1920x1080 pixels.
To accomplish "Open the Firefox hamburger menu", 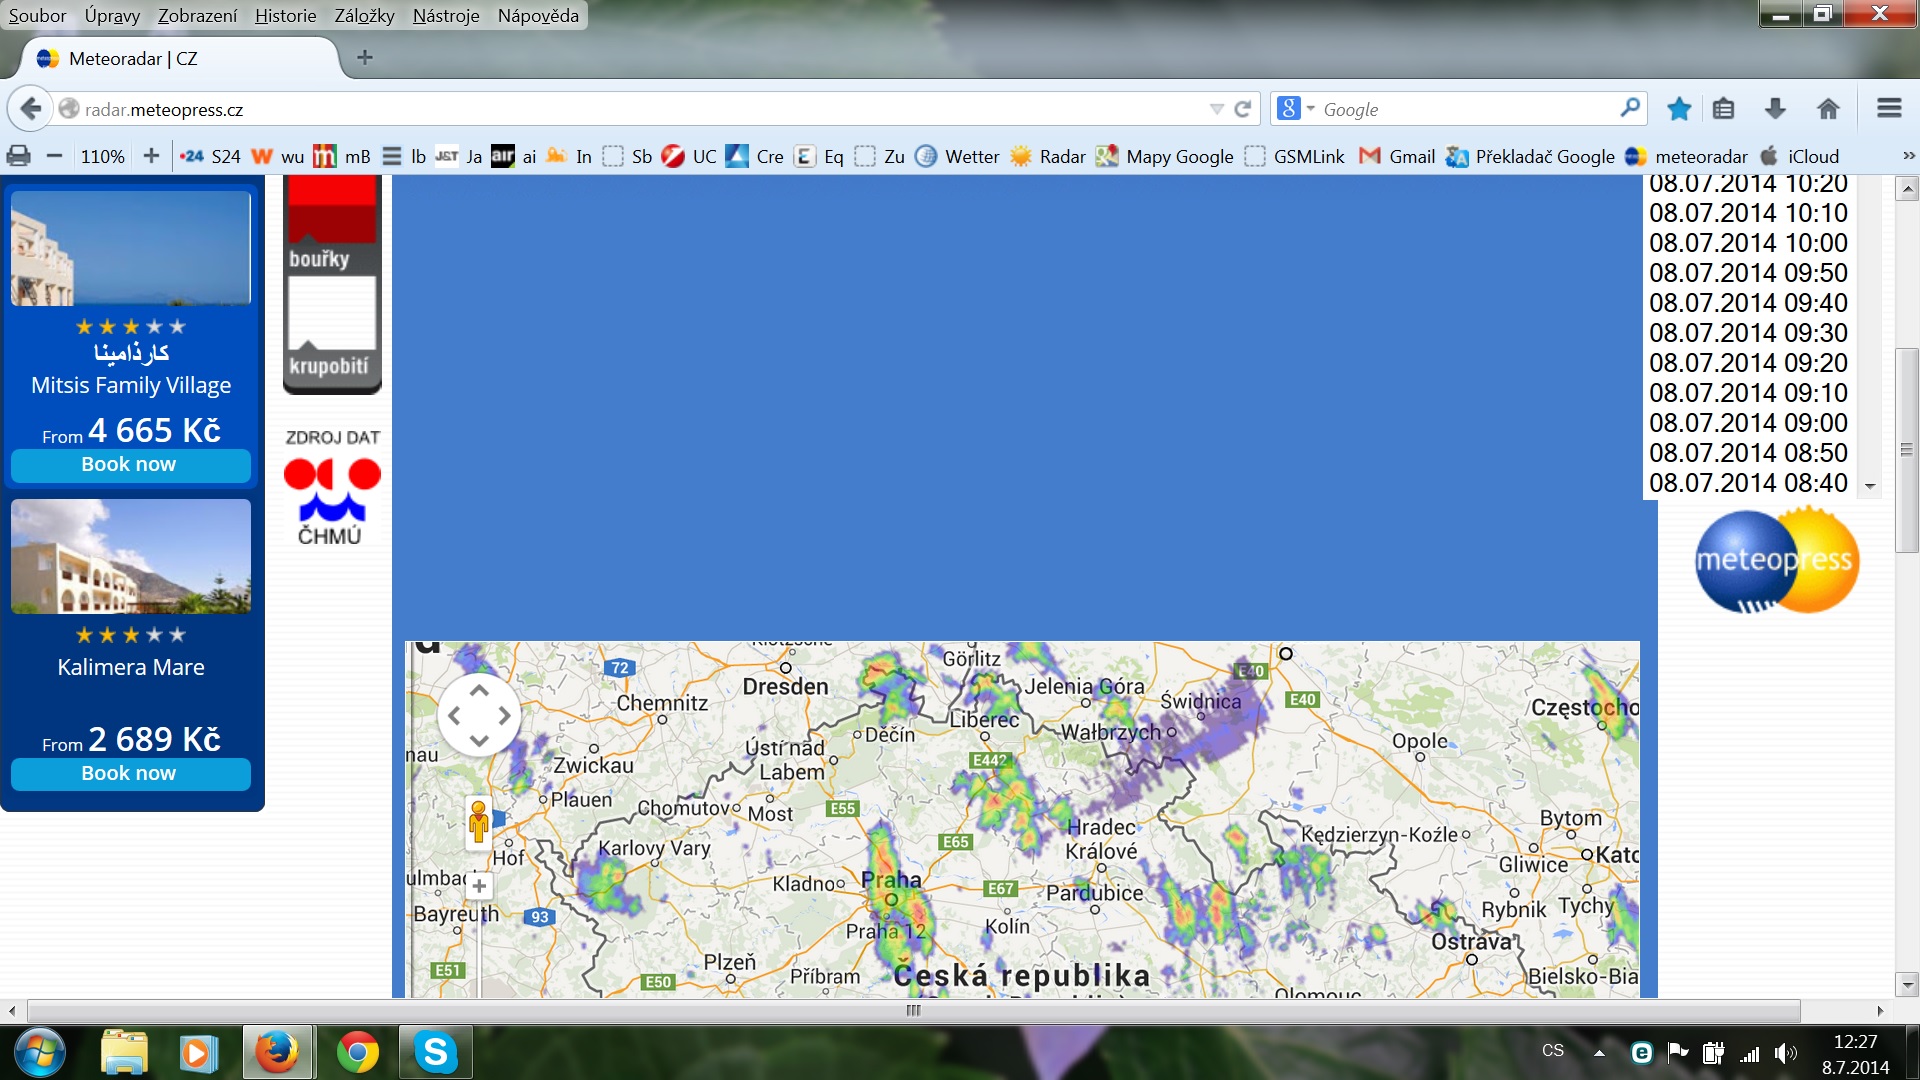I will [x=1889, y=108].
